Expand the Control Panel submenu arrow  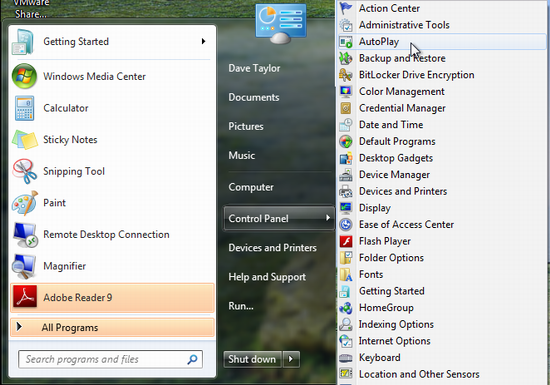point(328,218)
